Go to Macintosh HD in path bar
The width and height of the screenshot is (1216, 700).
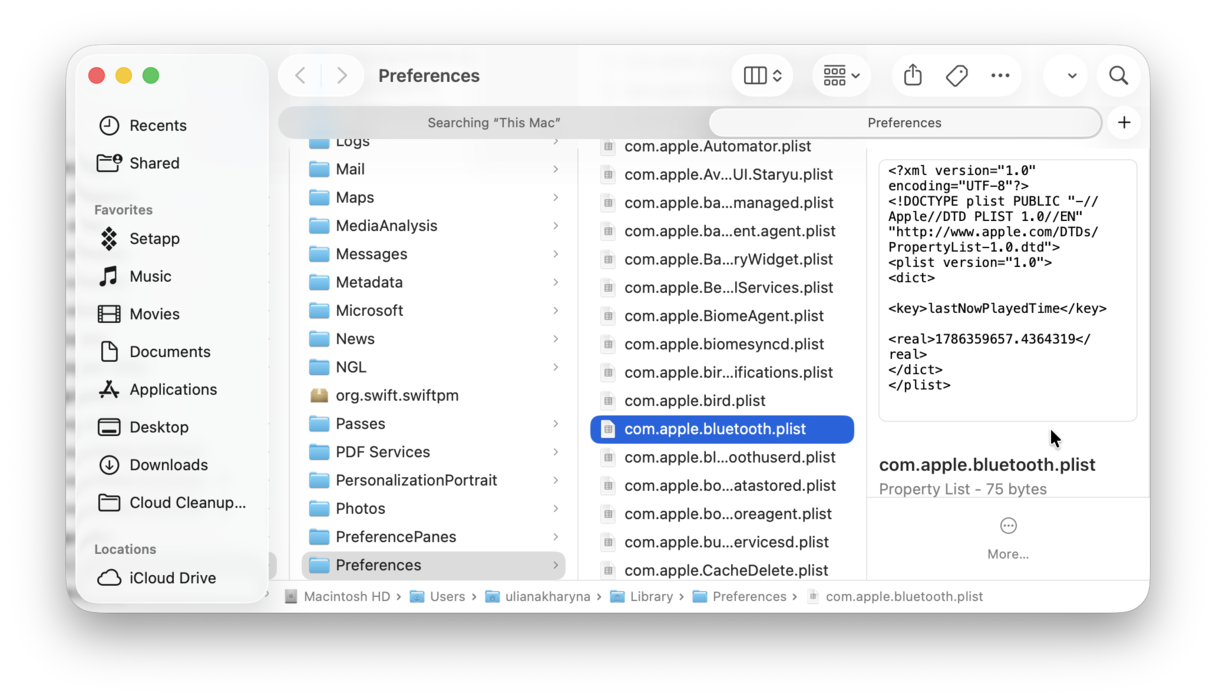click(x=337, y=596)
